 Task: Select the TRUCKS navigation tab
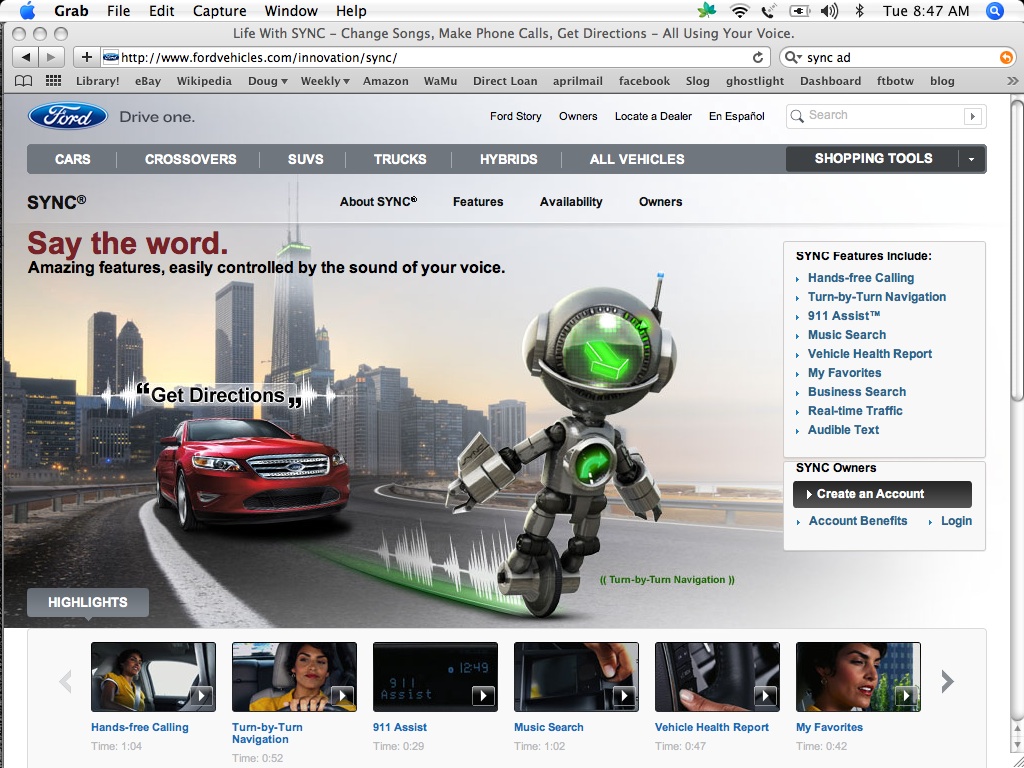tap(400, 159)
